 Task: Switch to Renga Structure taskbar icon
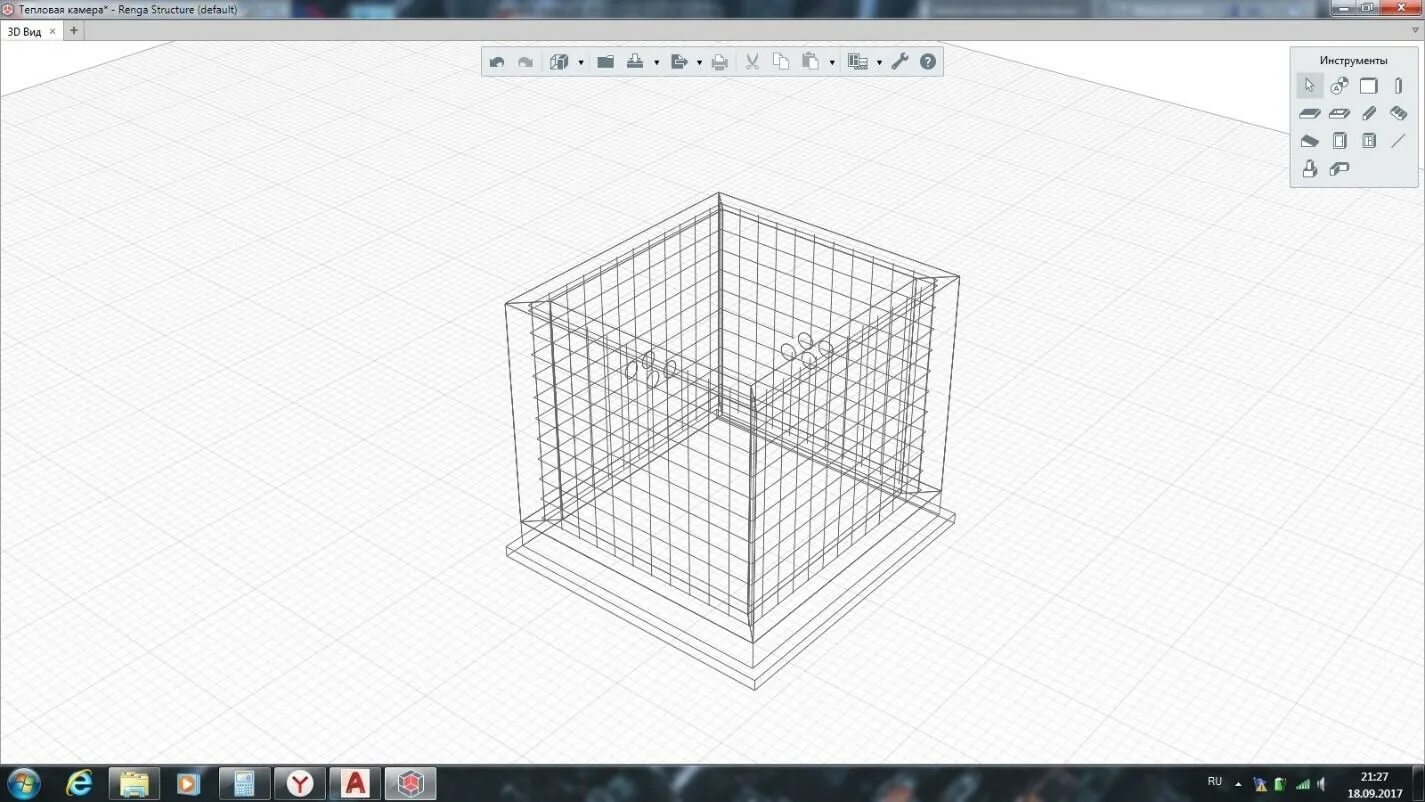point(411,783)
